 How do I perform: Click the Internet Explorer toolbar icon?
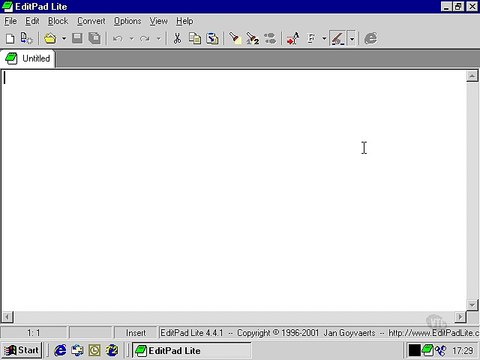coord(370,39)
